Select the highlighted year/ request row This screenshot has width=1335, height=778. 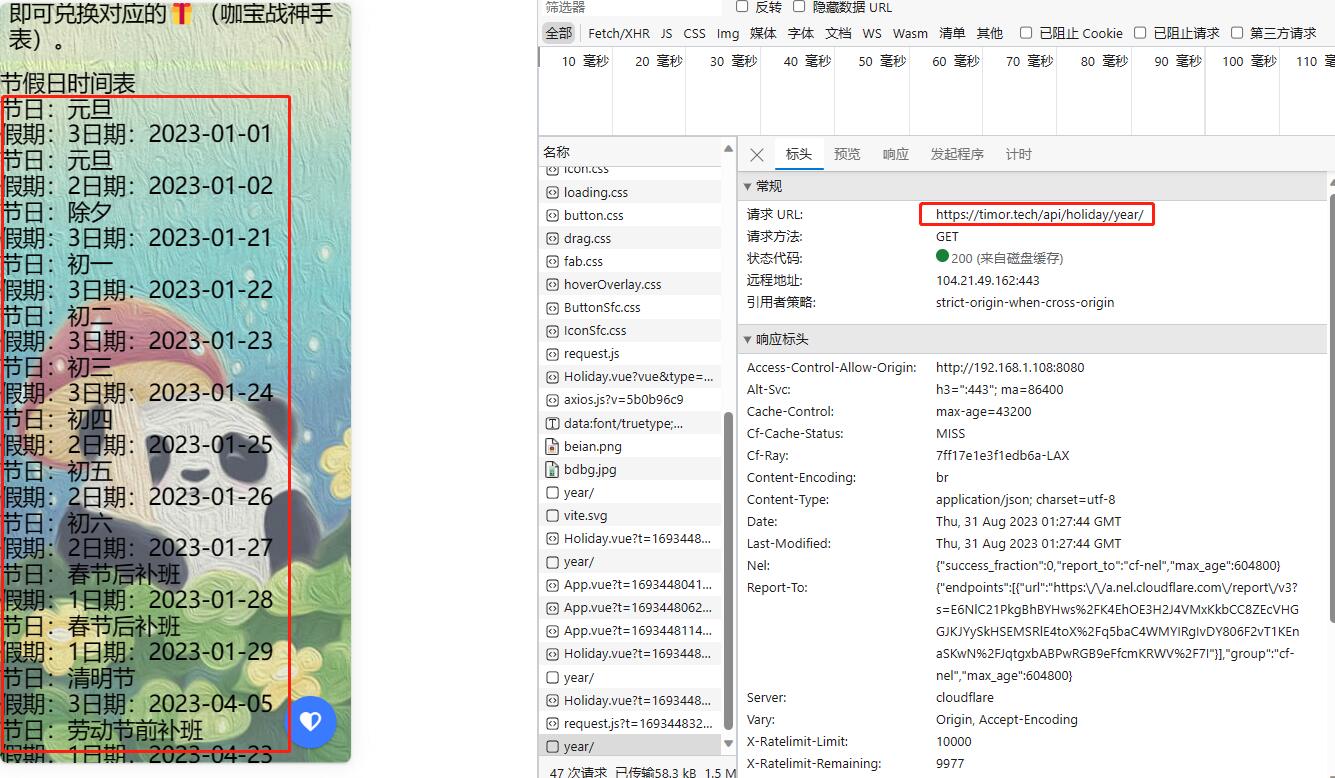pos(629,746)
